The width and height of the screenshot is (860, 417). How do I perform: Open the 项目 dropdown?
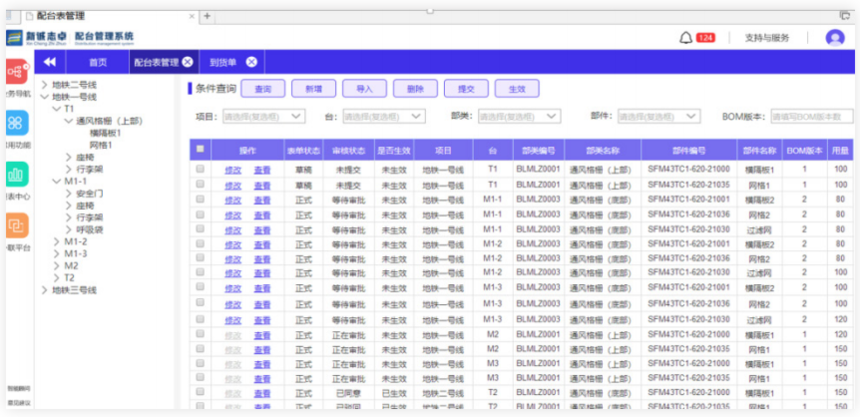264,116
